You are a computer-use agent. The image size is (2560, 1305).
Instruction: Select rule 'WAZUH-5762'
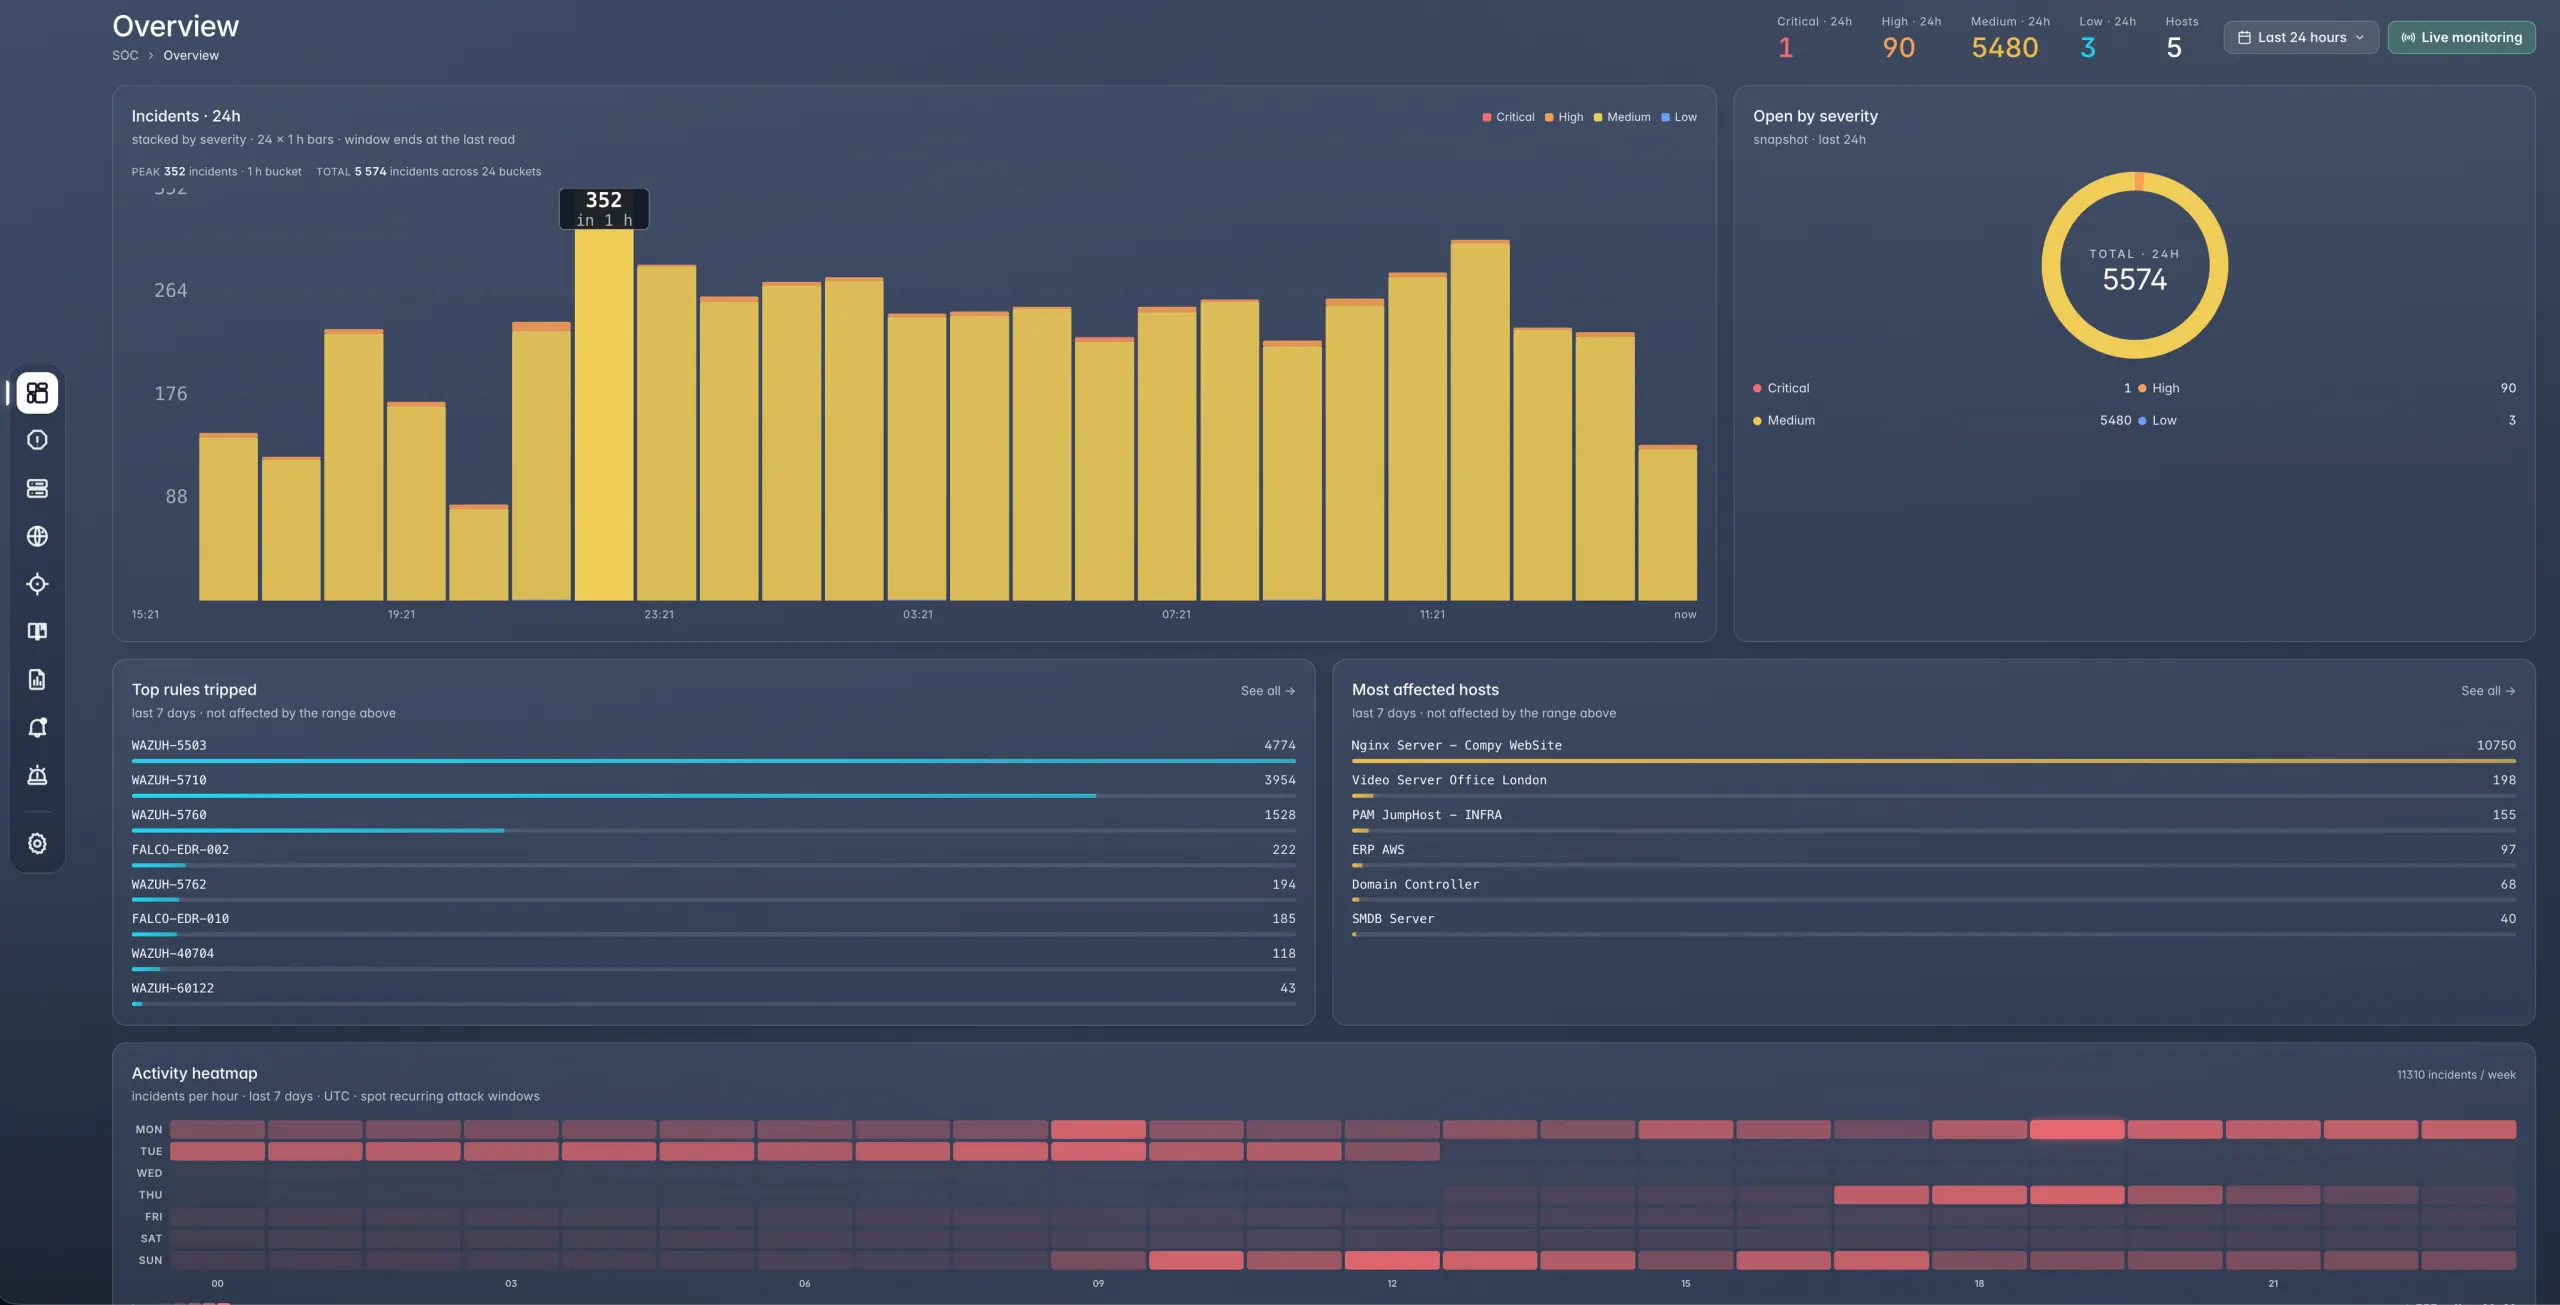(169, 885)
